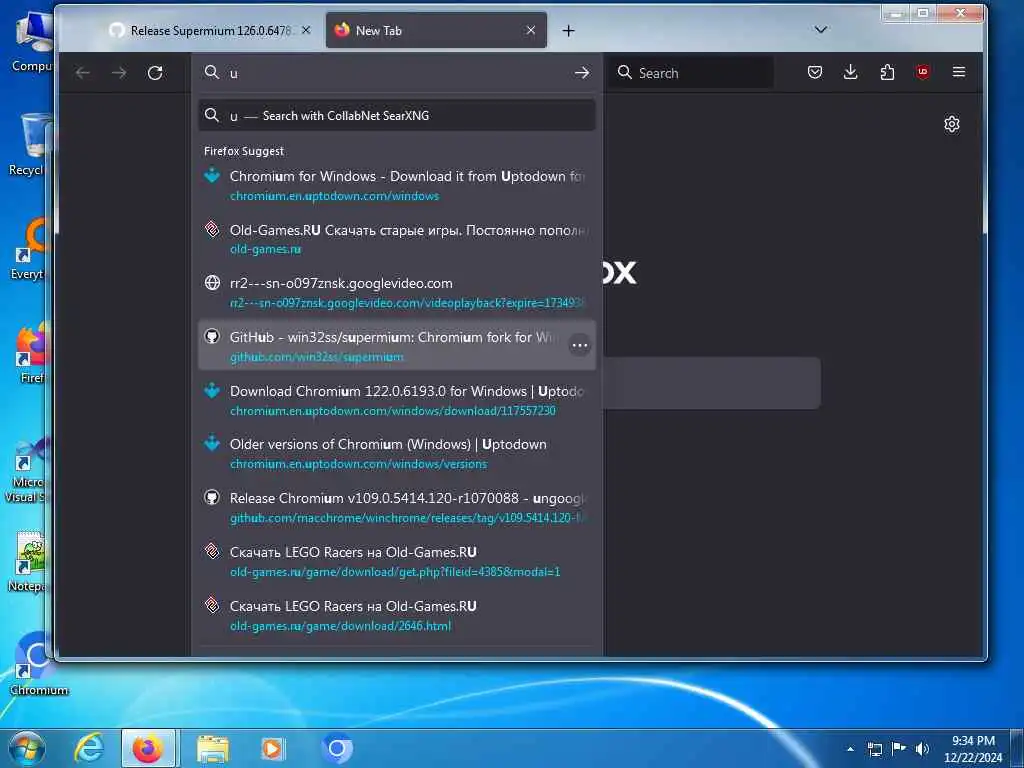This screenshot has height=768, width=1024.
Task: Reload the page with the refresh icon
Action: [x=155, y=72]
